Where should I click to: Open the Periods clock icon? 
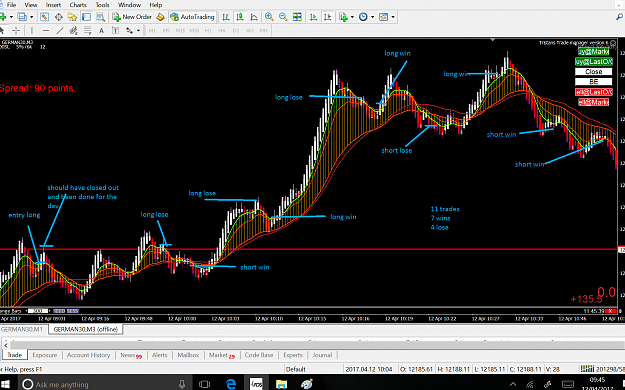[363, 17]
